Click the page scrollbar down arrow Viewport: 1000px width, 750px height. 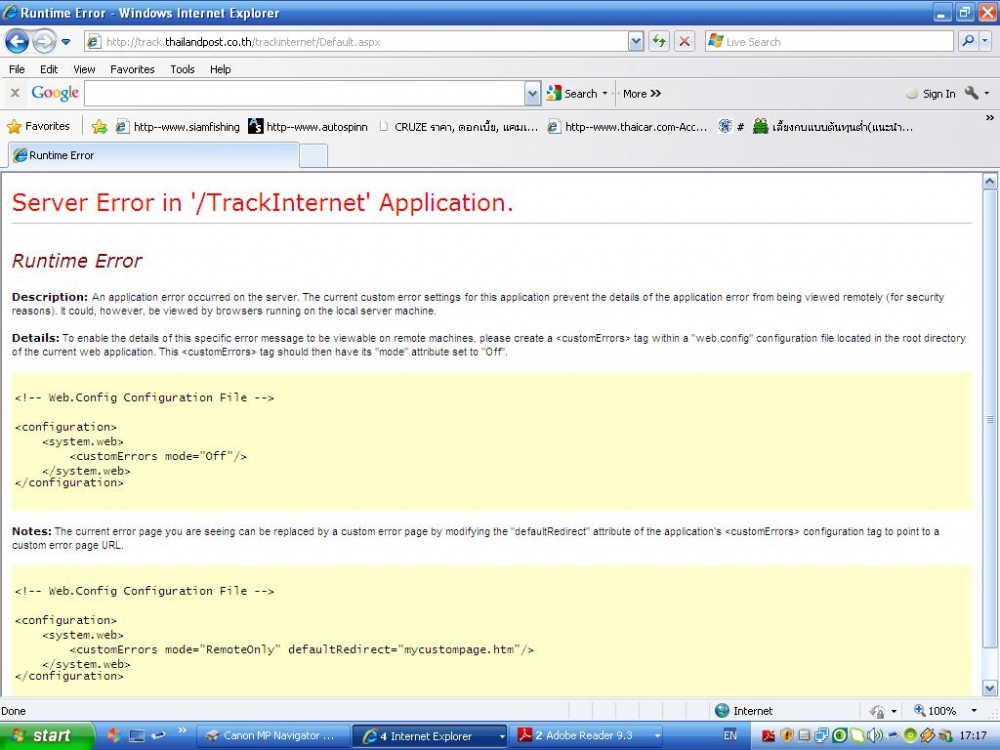(x=989, y=688)
